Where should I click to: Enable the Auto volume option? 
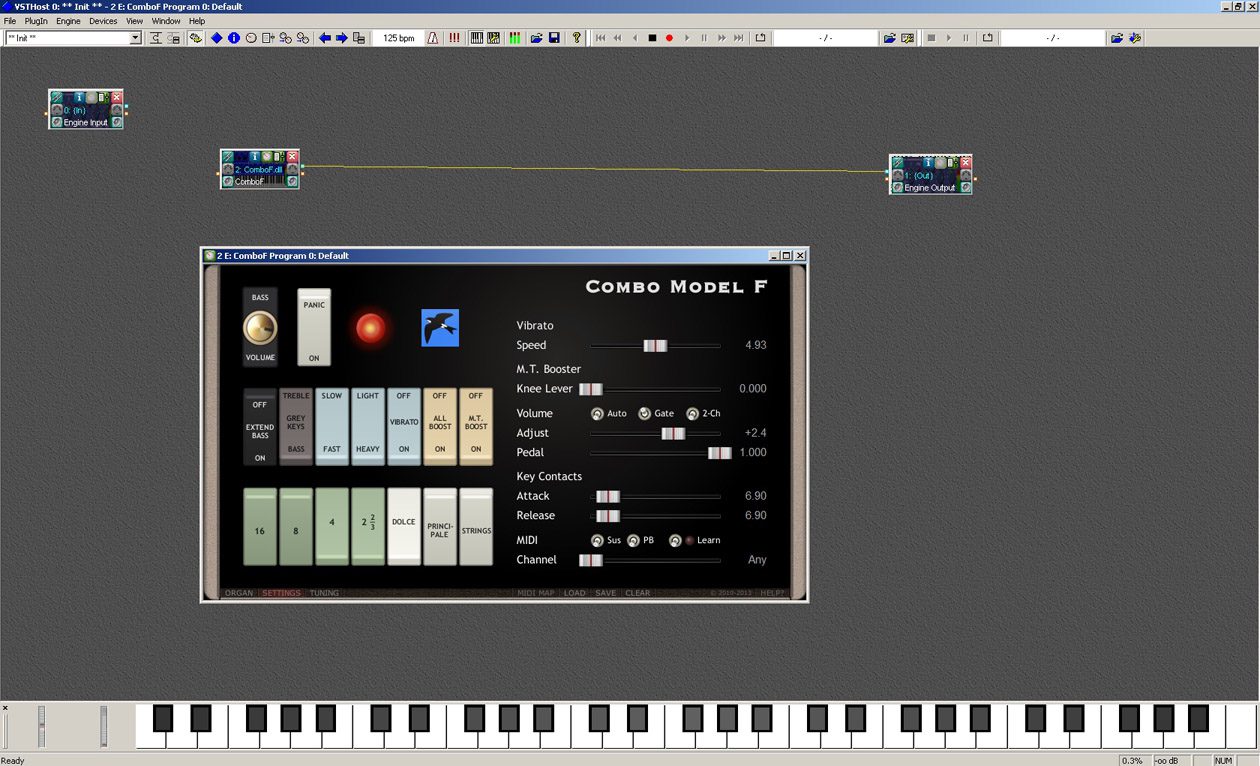[597, 413]
